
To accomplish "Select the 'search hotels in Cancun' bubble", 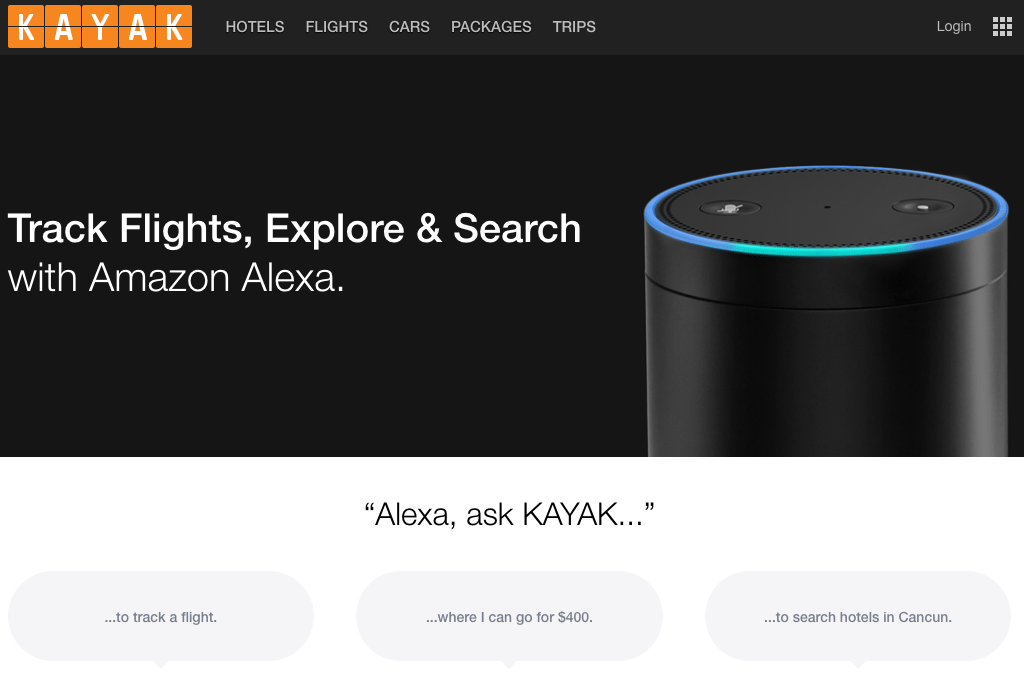I will click(858, 617).
